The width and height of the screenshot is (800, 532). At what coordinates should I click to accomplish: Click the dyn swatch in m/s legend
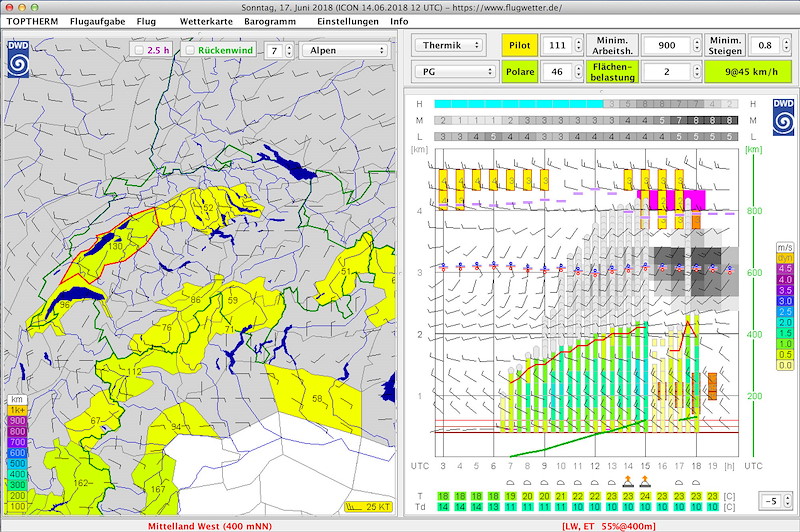click(x=785, y=258)
